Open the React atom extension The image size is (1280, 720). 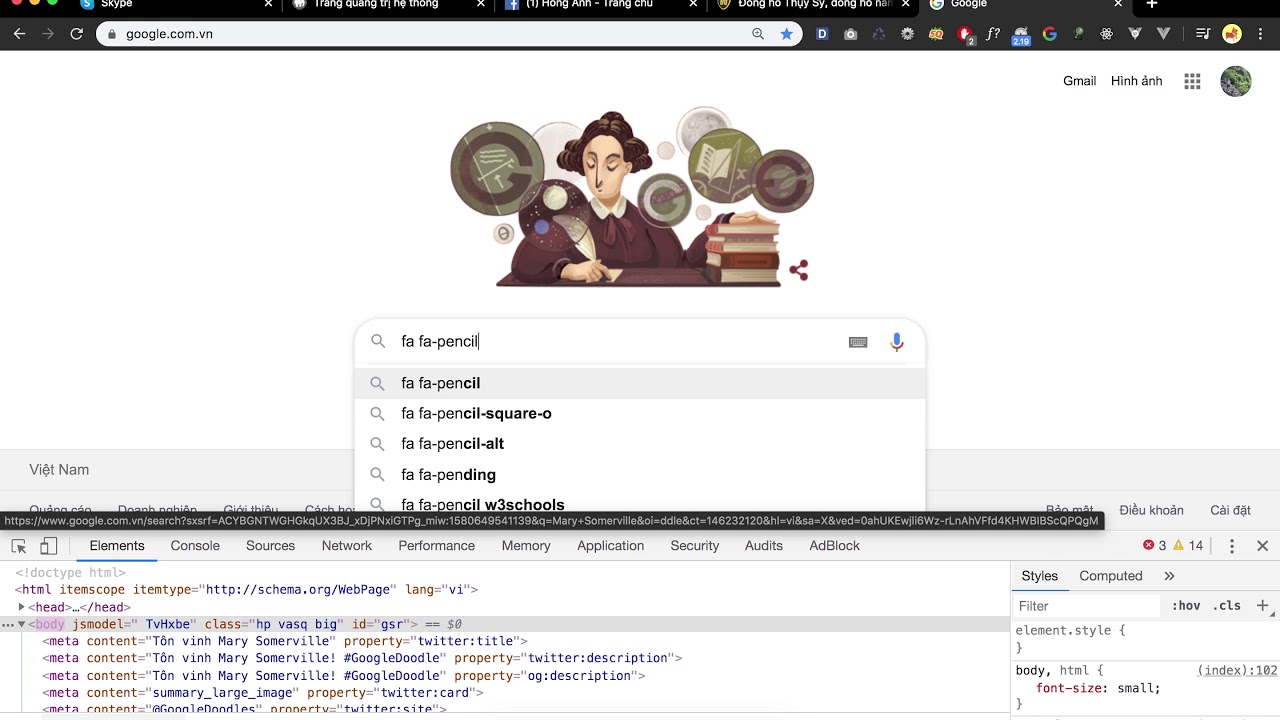click(1107, 34)
